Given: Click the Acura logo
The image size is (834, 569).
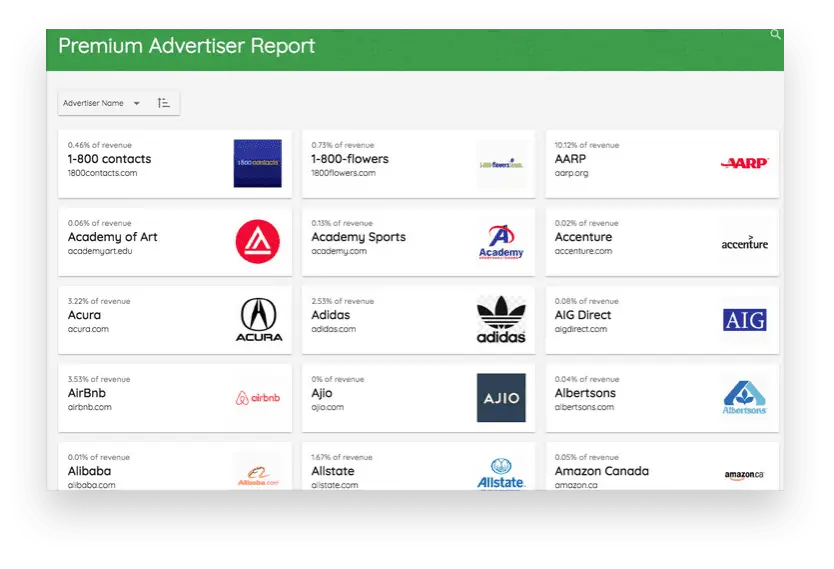Looking at the screenshot, I should (x=258, y=320).
